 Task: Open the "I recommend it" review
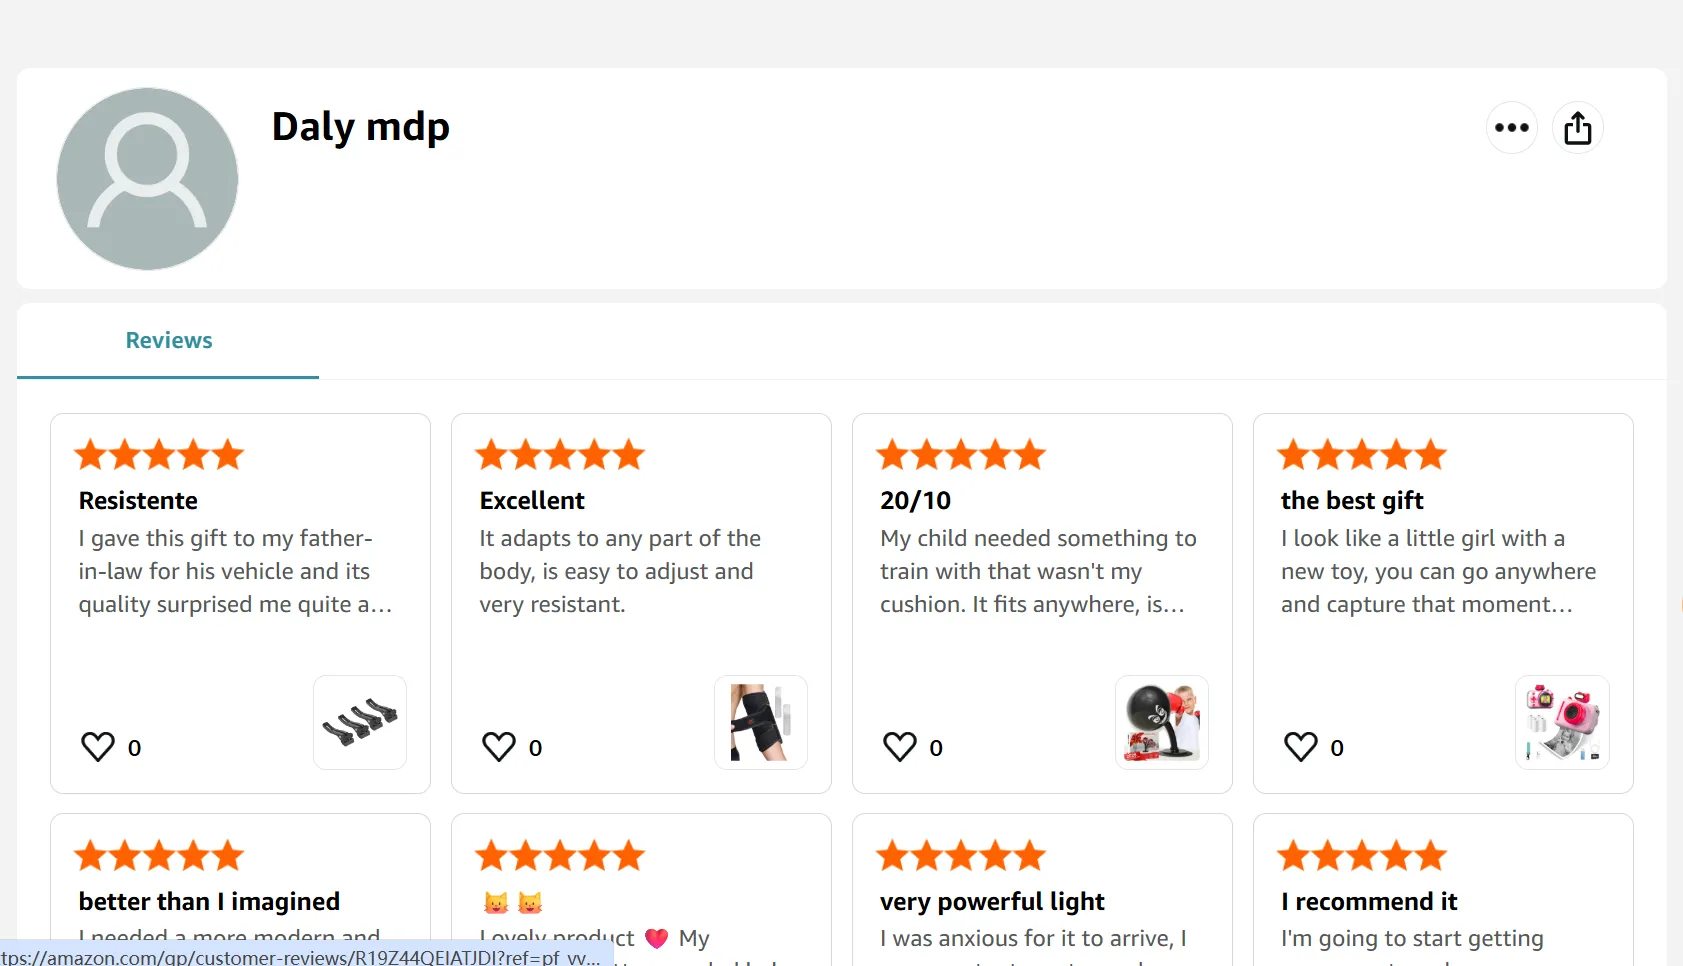1369,902
